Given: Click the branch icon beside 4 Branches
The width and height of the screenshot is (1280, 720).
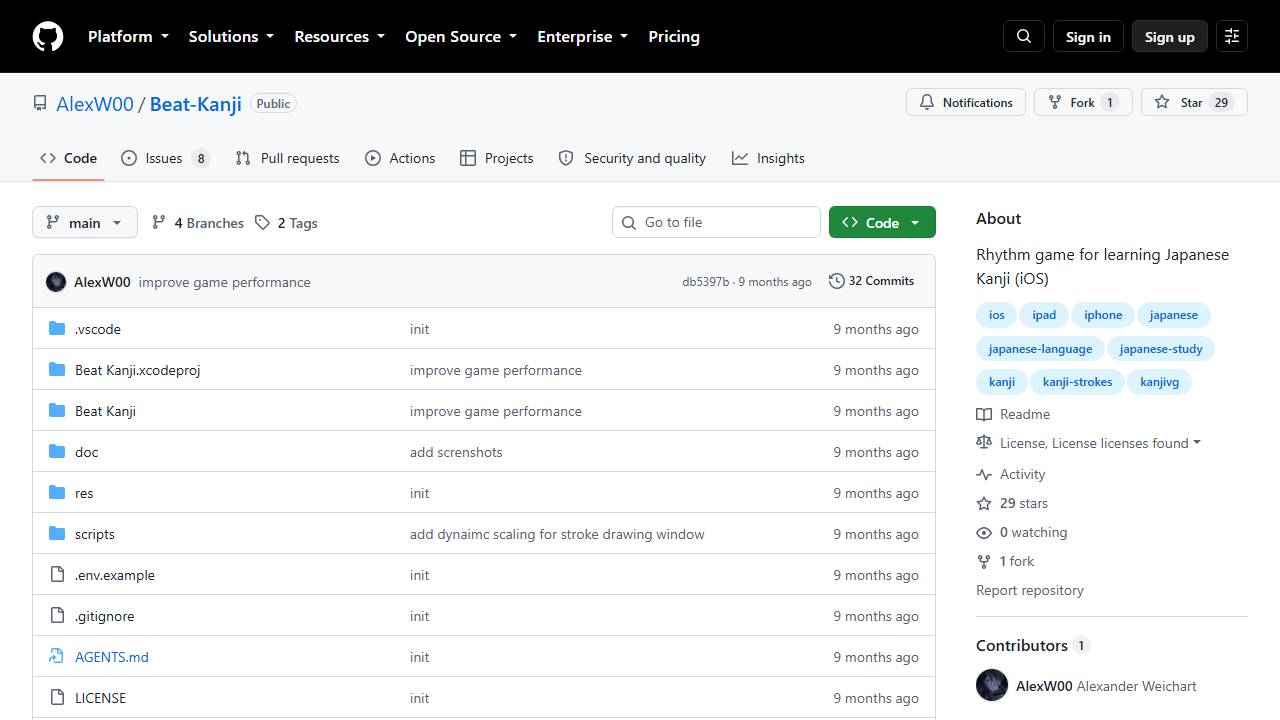Looking at the screenshot, I should coord(158,223).
